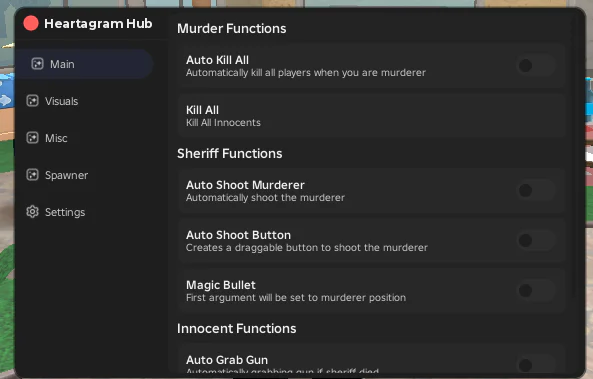The image size is (593, 379).
Task: Click 'Automatically shoot the murderer' description
Action: click(265, 197)
